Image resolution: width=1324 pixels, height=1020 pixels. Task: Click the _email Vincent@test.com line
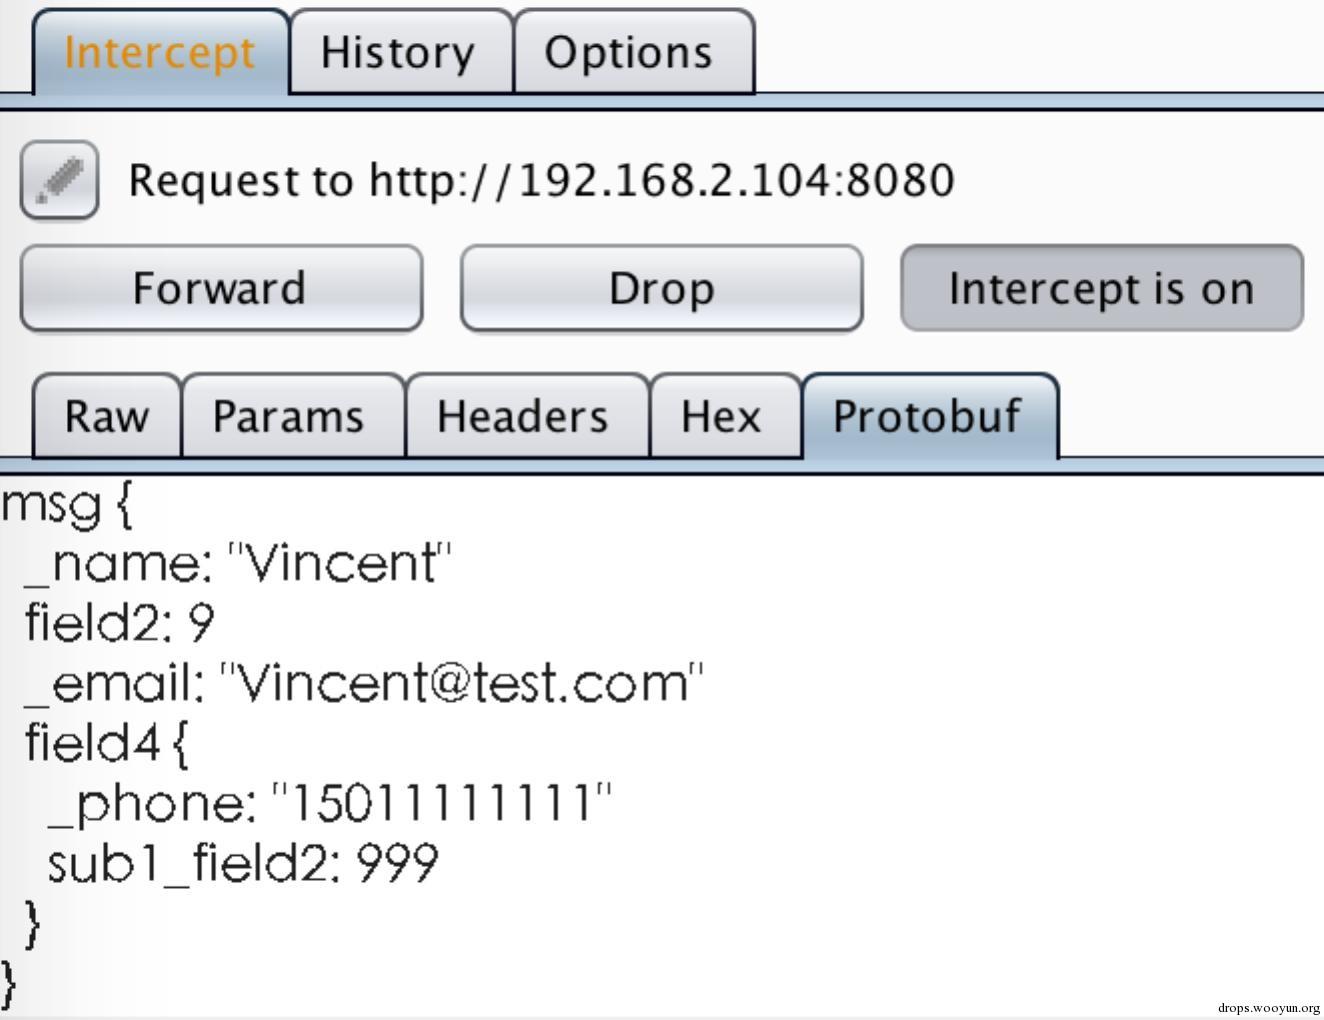tap(364, 684)
